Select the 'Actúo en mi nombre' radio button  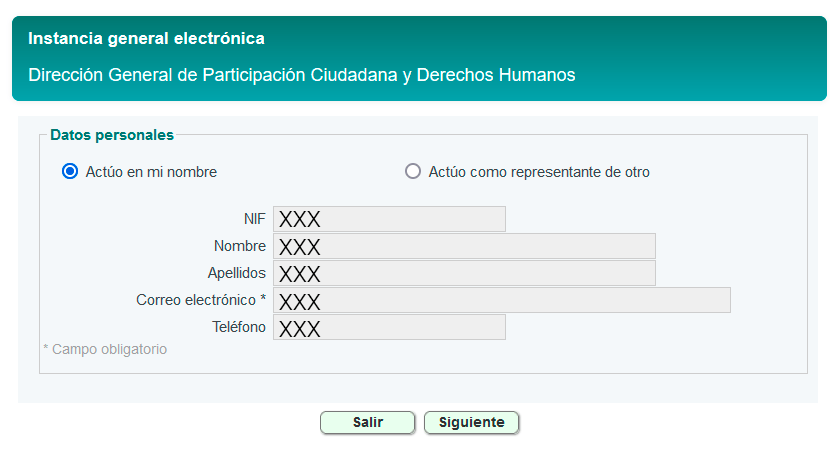70,171
